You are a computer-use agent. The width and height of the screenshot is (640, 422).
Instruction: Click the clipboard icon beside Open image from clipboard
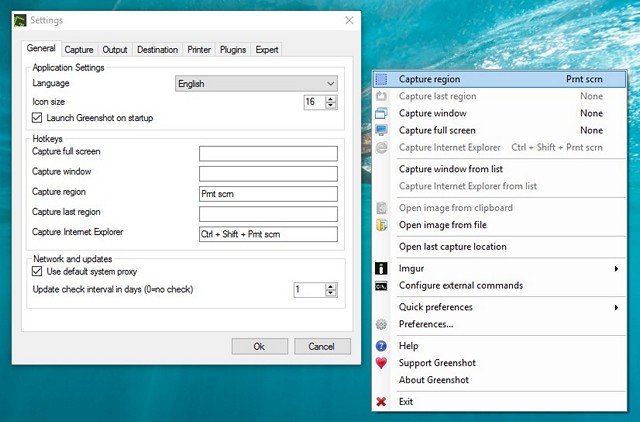[x=381, y=208]
